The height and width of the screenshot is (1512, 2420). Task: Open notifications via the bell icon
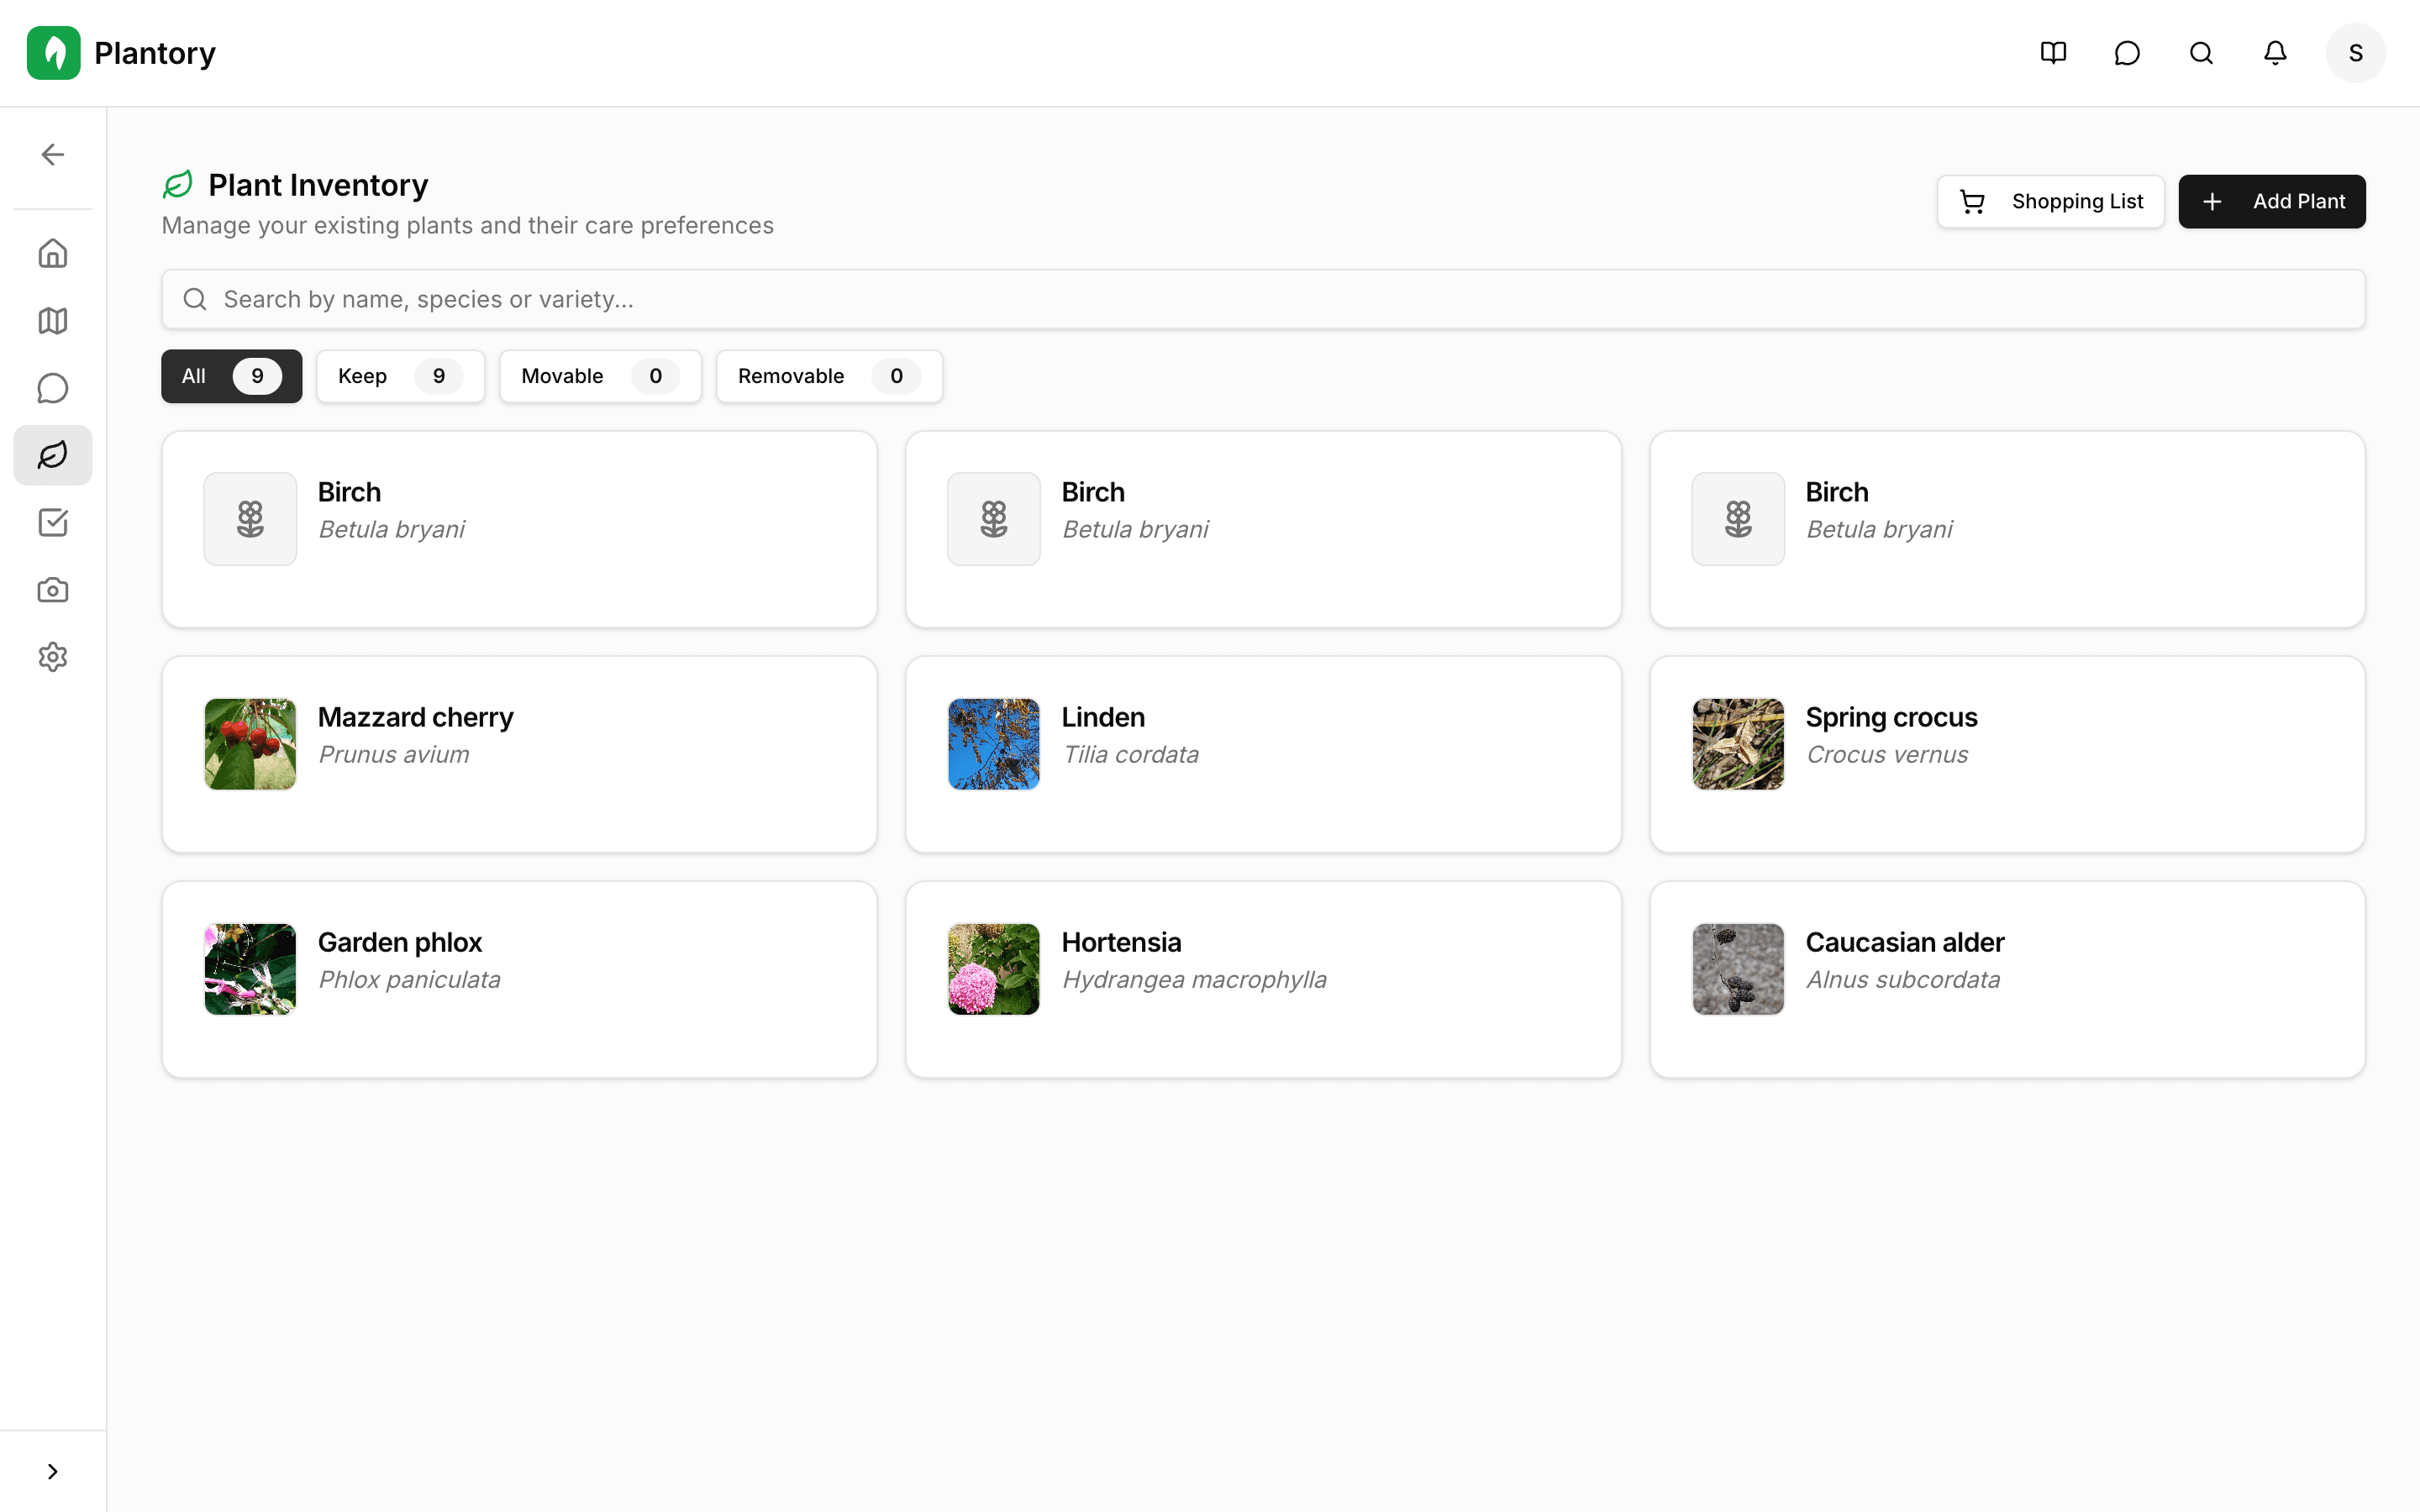2274,53
